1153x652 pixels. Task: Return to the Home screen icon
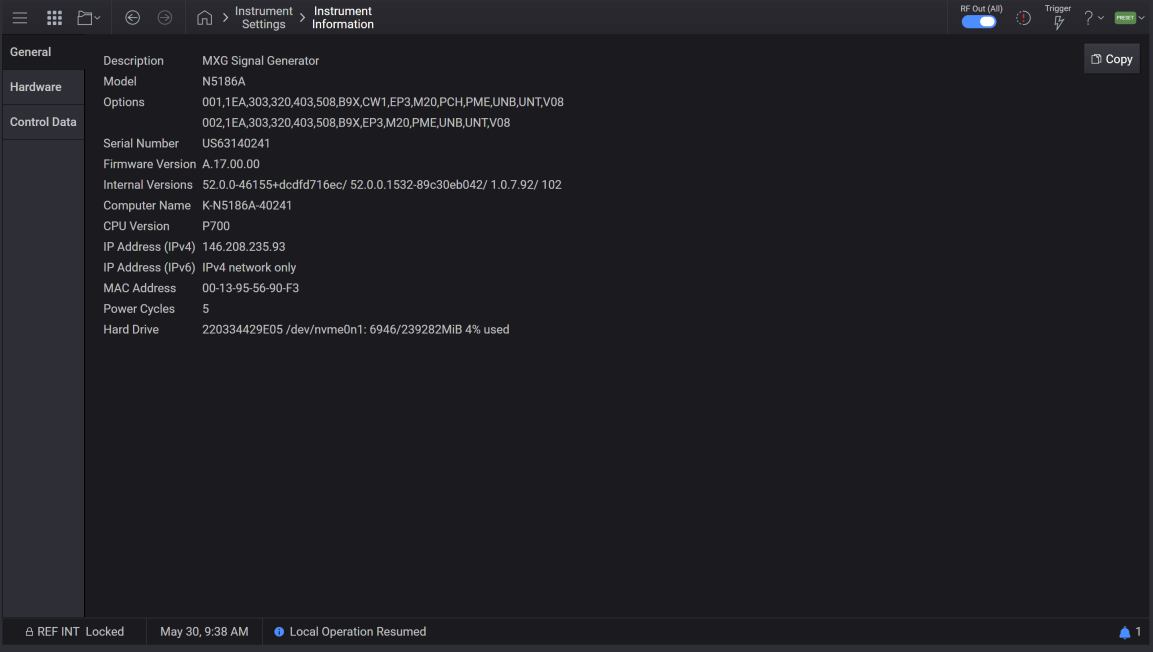coord(204,18)
